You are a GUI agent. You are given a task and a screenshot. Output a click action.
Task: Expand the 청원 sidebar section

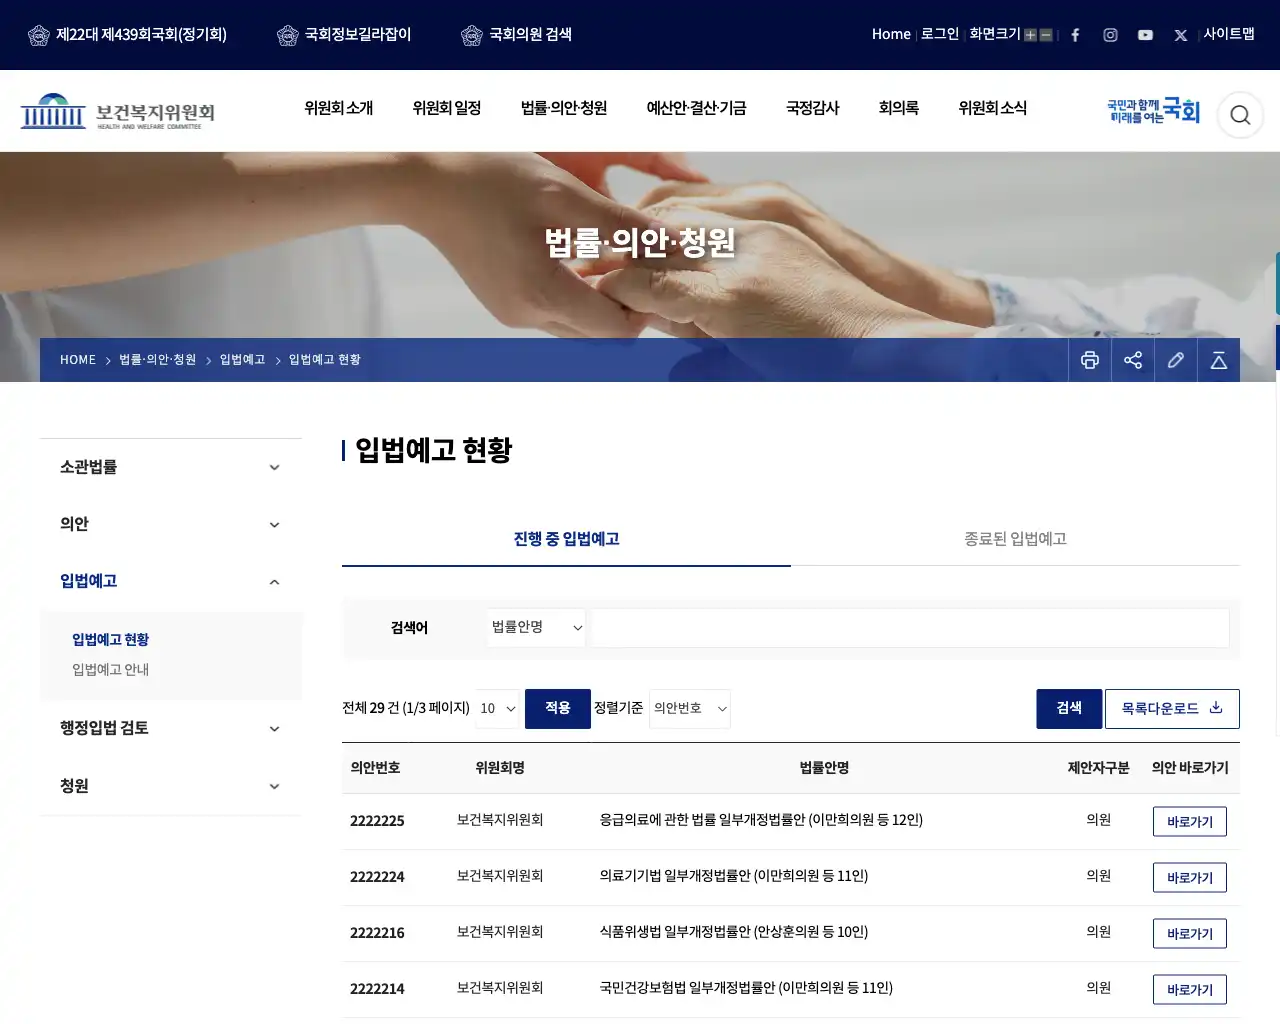[x=171, y=786]
